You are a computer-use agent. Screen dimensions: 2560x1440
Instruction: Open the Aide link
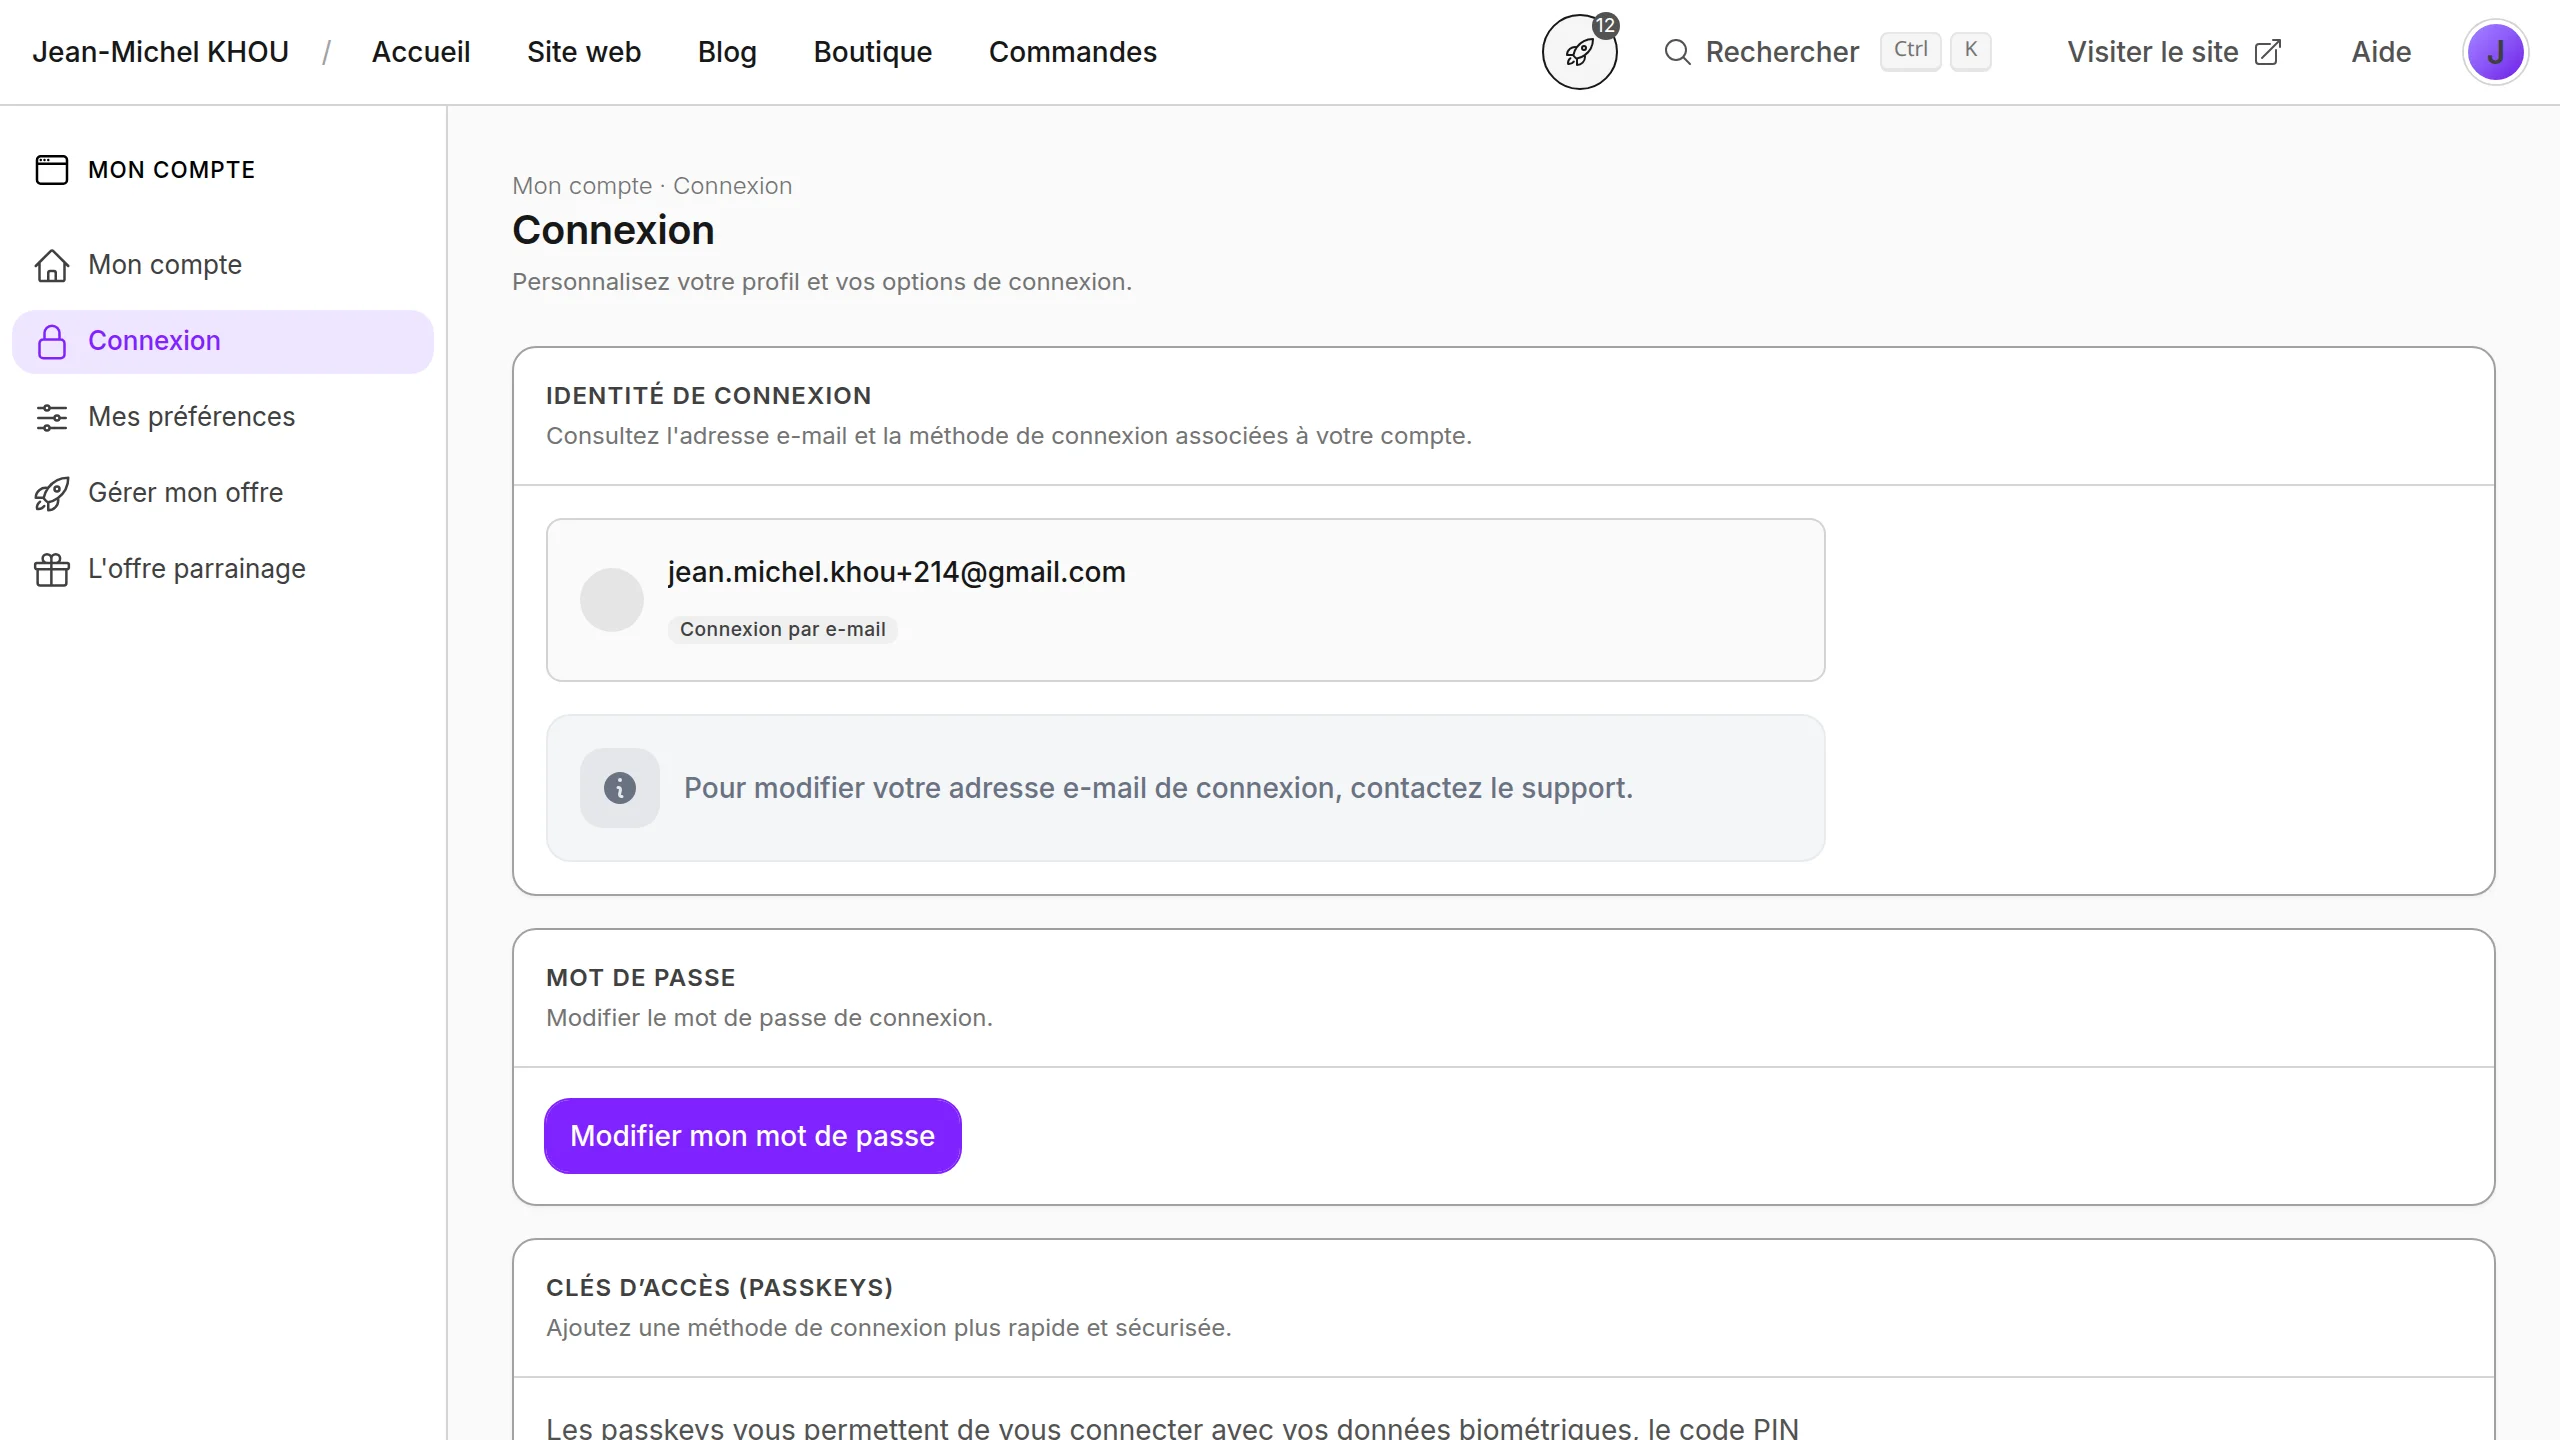tap(2380, 52)
